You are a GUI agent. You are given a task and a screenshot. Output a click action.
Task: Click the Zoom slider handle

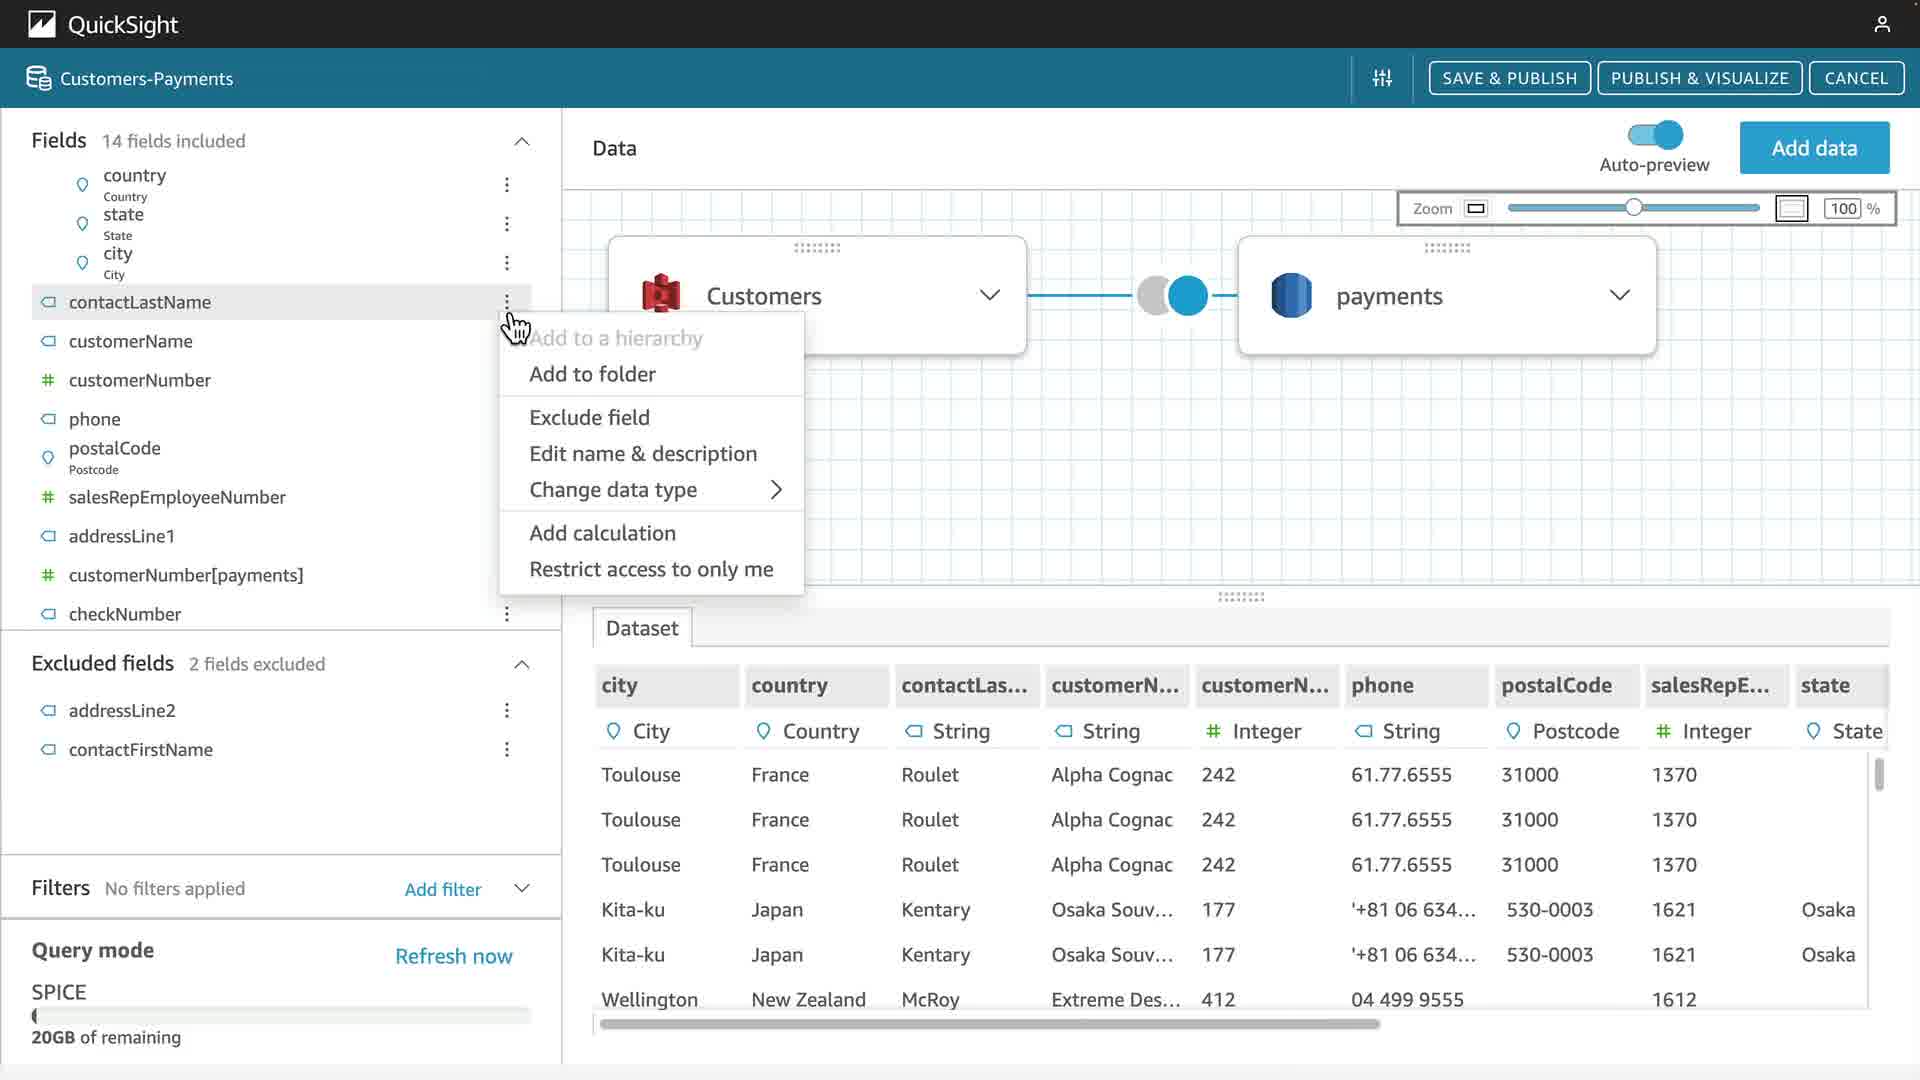click(1633, 208)
